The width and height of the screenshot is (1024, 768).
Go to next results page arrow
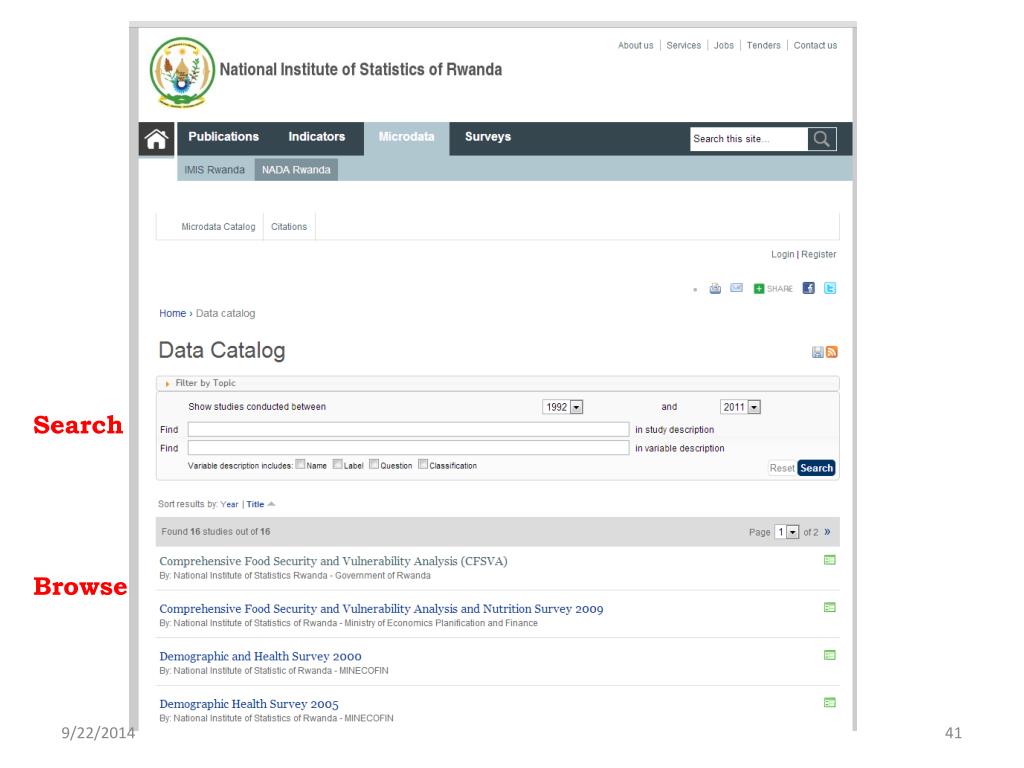coord(827,532)
